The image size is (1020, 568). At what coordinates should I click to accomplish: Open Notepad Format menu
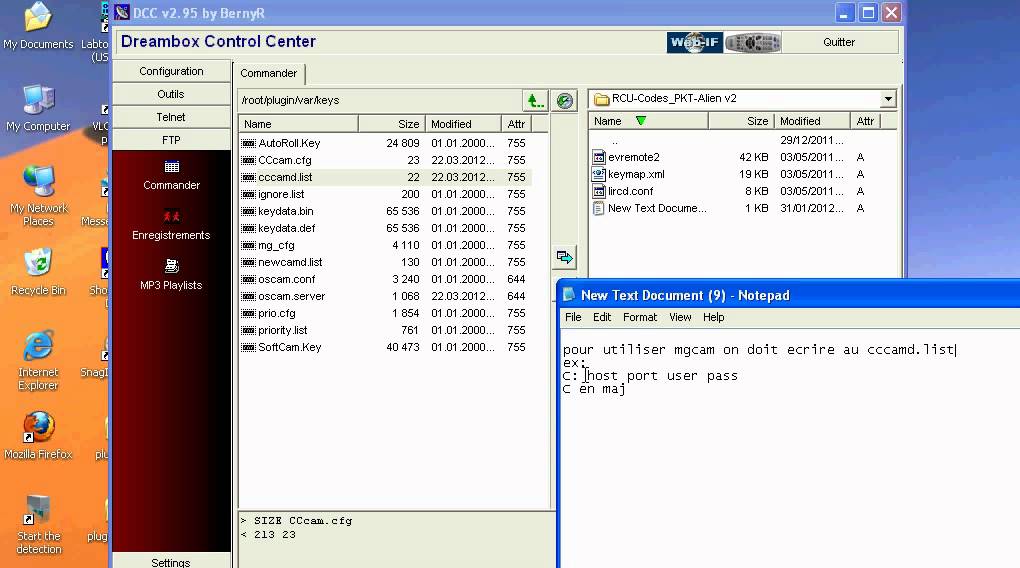[x=640, y=317]
